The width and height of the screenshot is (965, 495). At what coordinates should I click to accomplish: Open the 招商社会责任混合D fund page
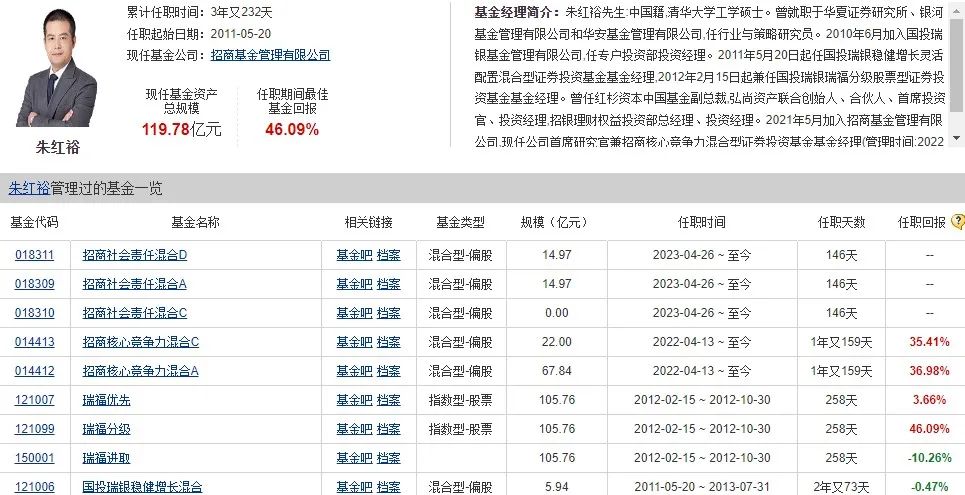(135, 255)
